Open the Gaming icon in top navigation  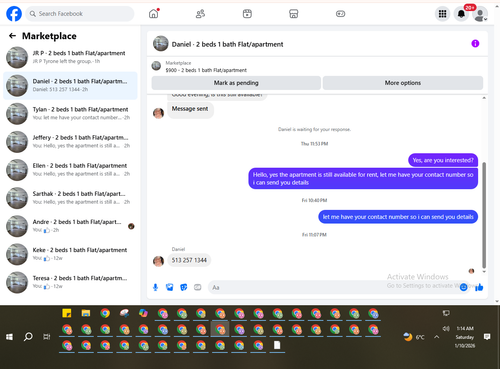click(x=340, y=14)
